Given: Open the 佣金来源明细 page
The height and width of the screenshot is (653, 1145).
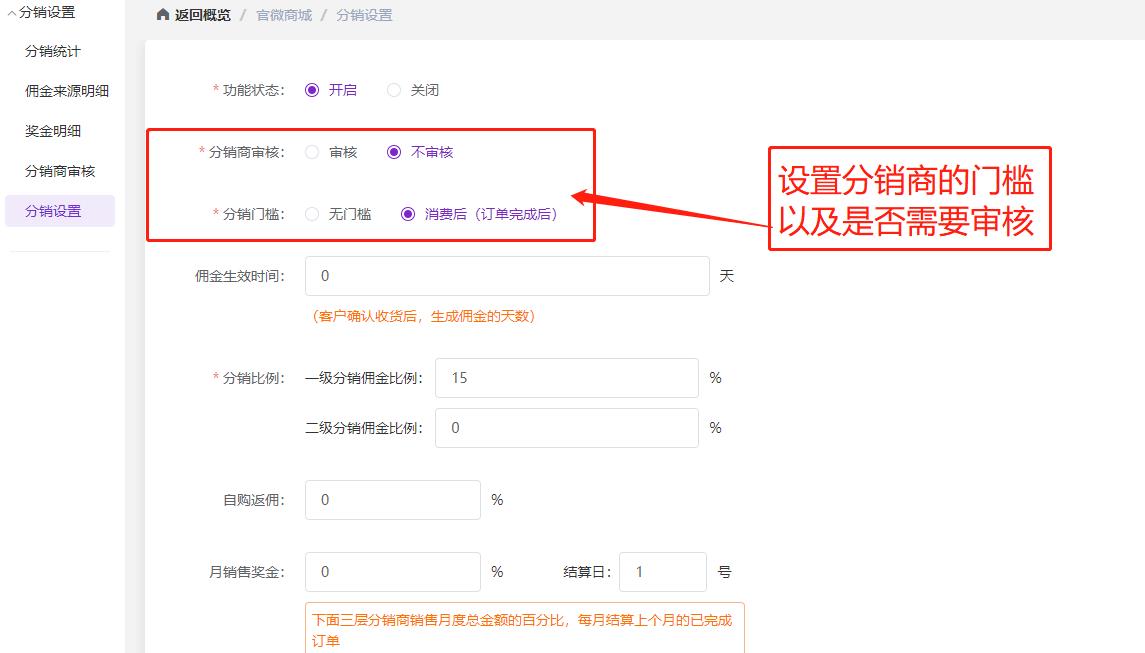Looking at the screenshot, I should click(x=64, y=91).
